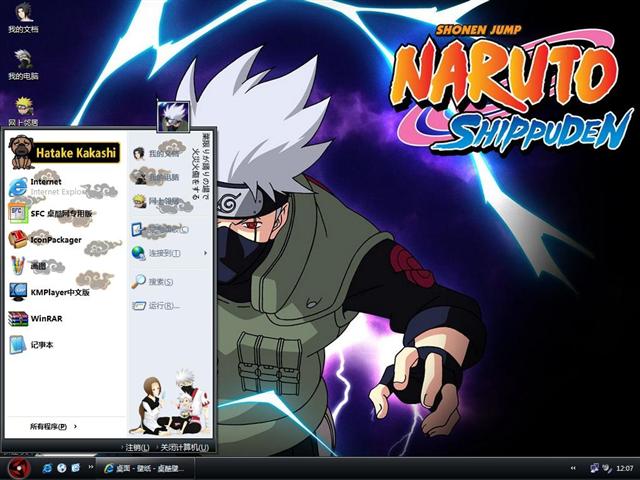
Task: Click the 注销(L) log off button
Action: click(x=136, y=447)
